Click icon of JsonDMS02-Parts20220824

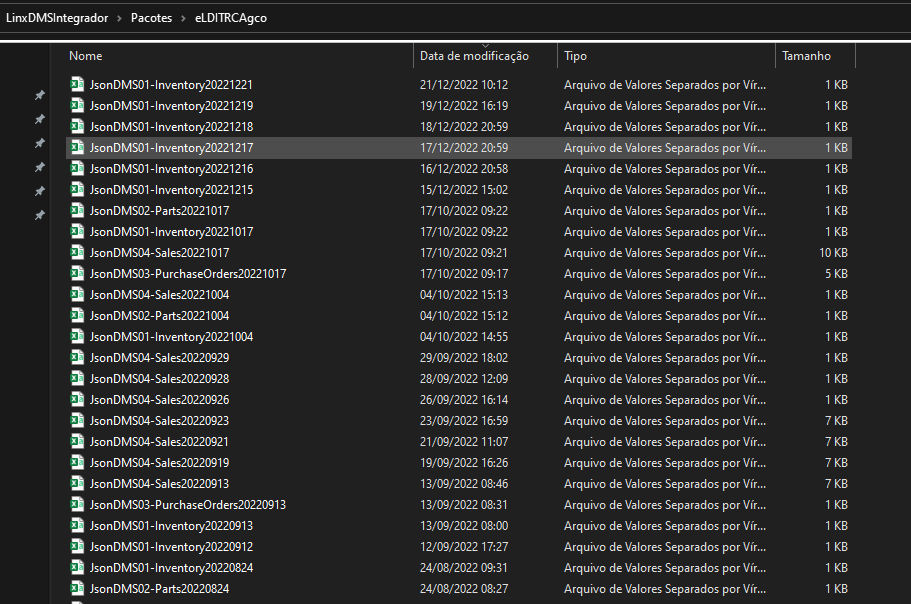click(x=77, y=588)
